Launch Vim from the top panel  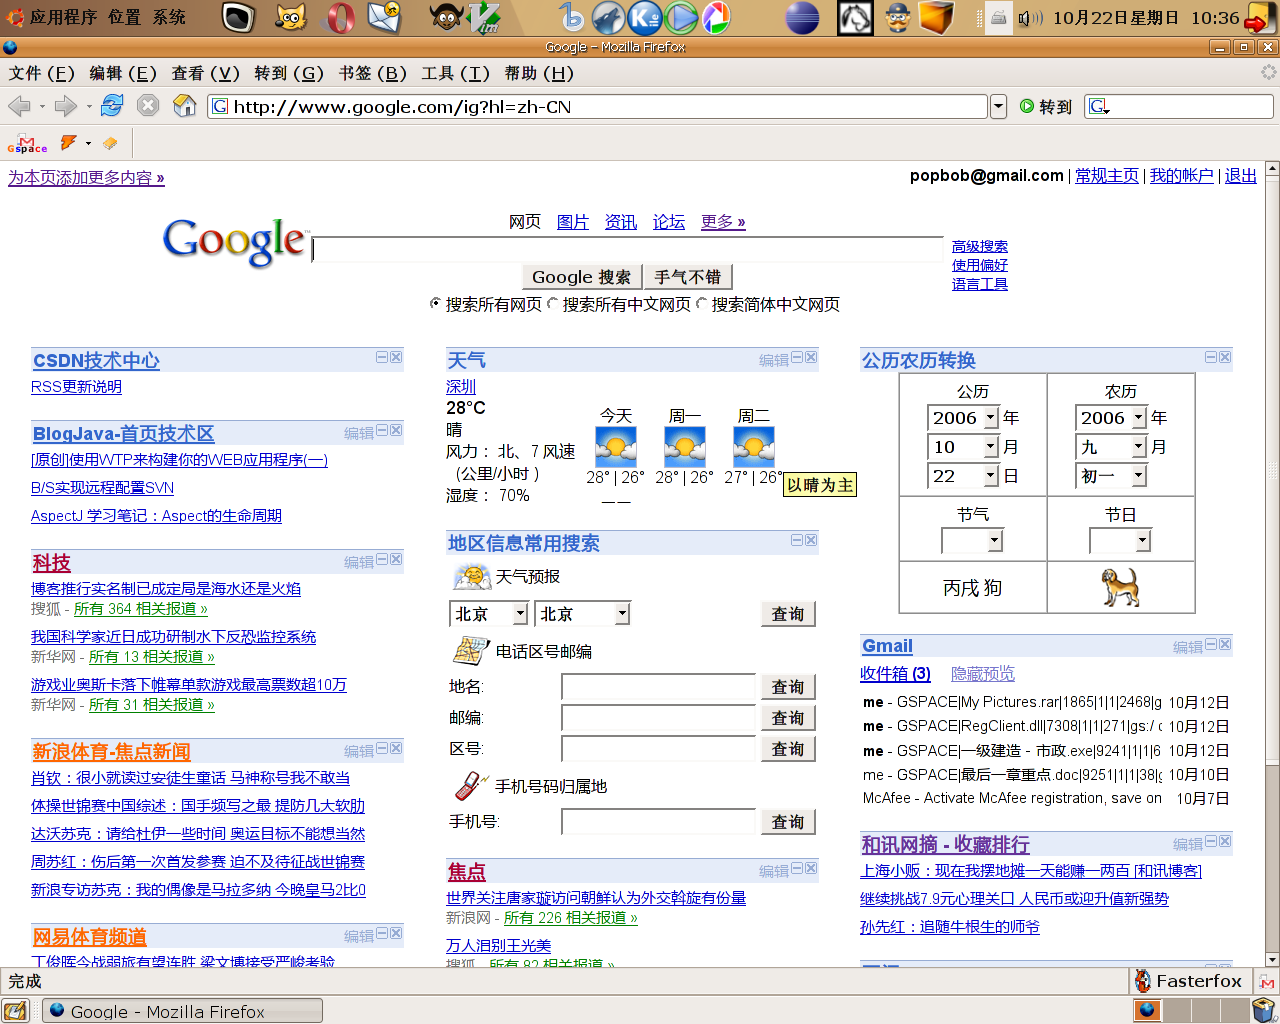[485, 17]
